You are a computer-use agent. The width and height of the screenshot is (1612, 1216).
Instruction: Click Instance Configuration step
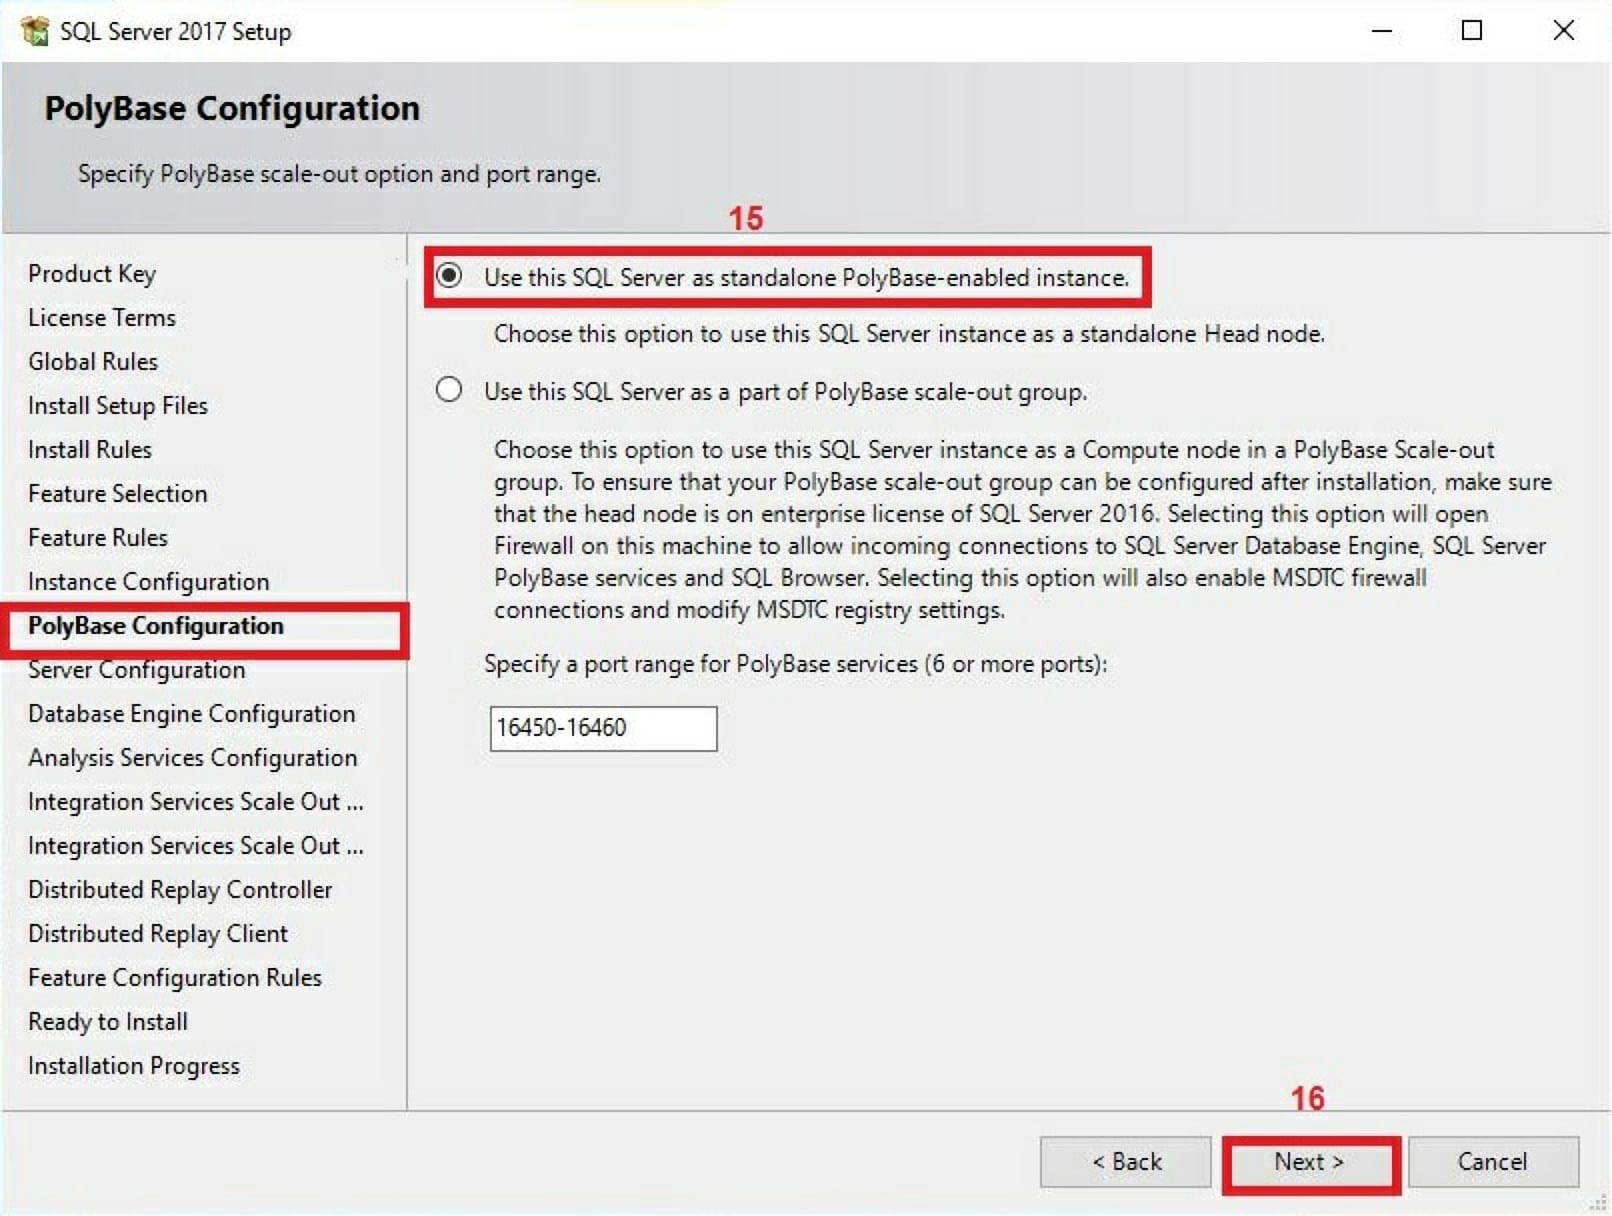[149, 582]
